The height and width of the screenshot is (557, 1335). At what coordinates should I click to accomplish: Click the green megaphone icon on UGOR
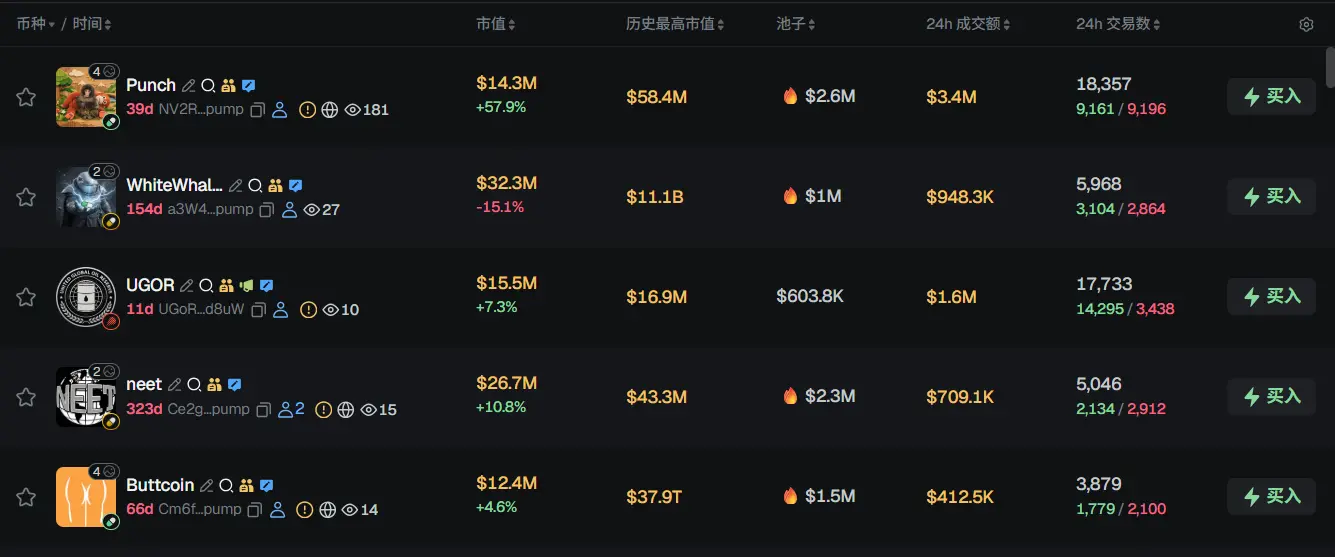pyautogui.click(x=246, y=286)
